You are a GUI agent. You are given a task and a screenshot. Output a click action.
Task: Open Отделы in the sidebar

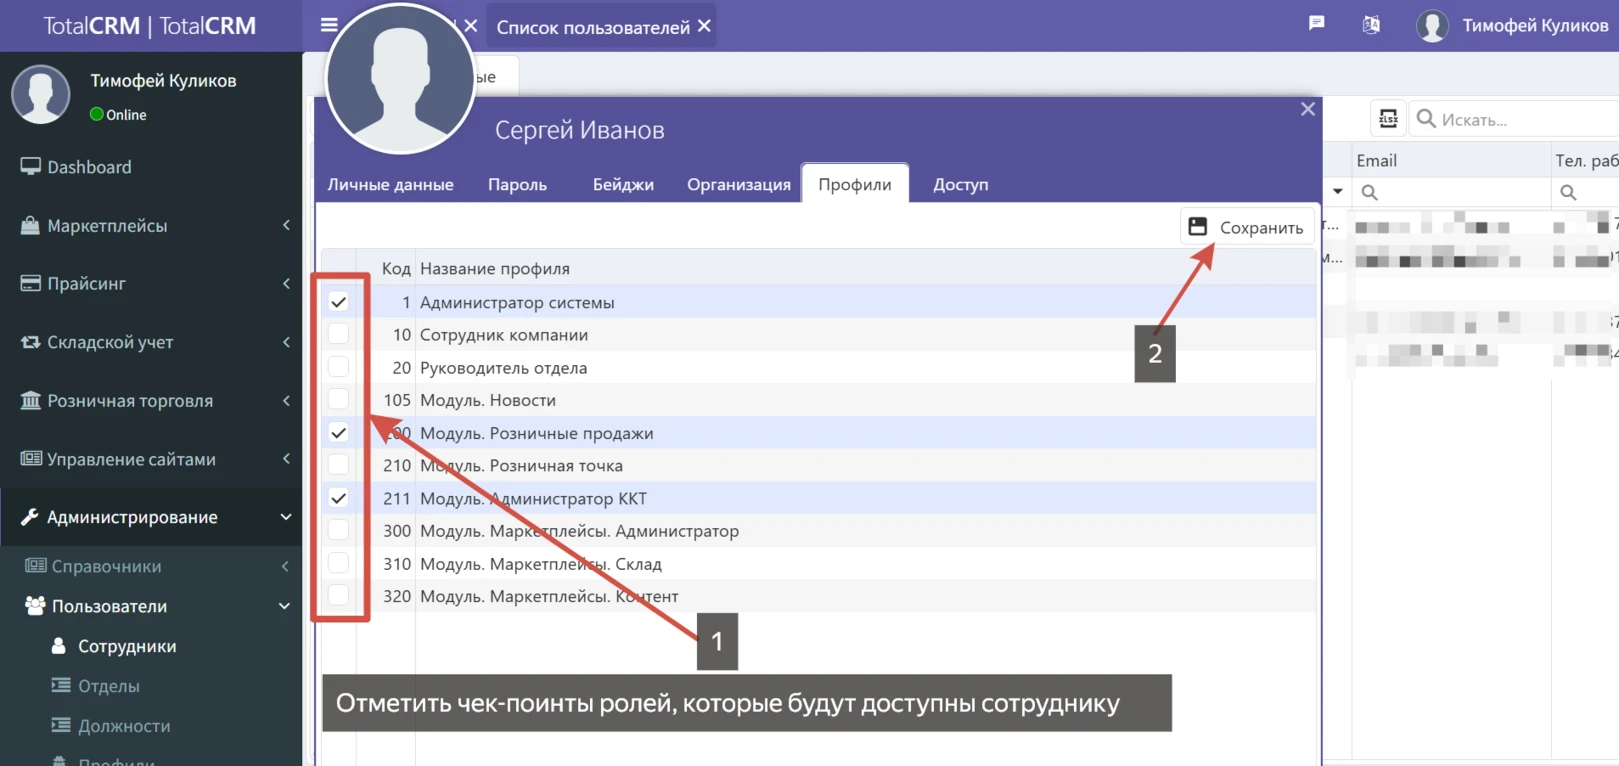[109, 686]
